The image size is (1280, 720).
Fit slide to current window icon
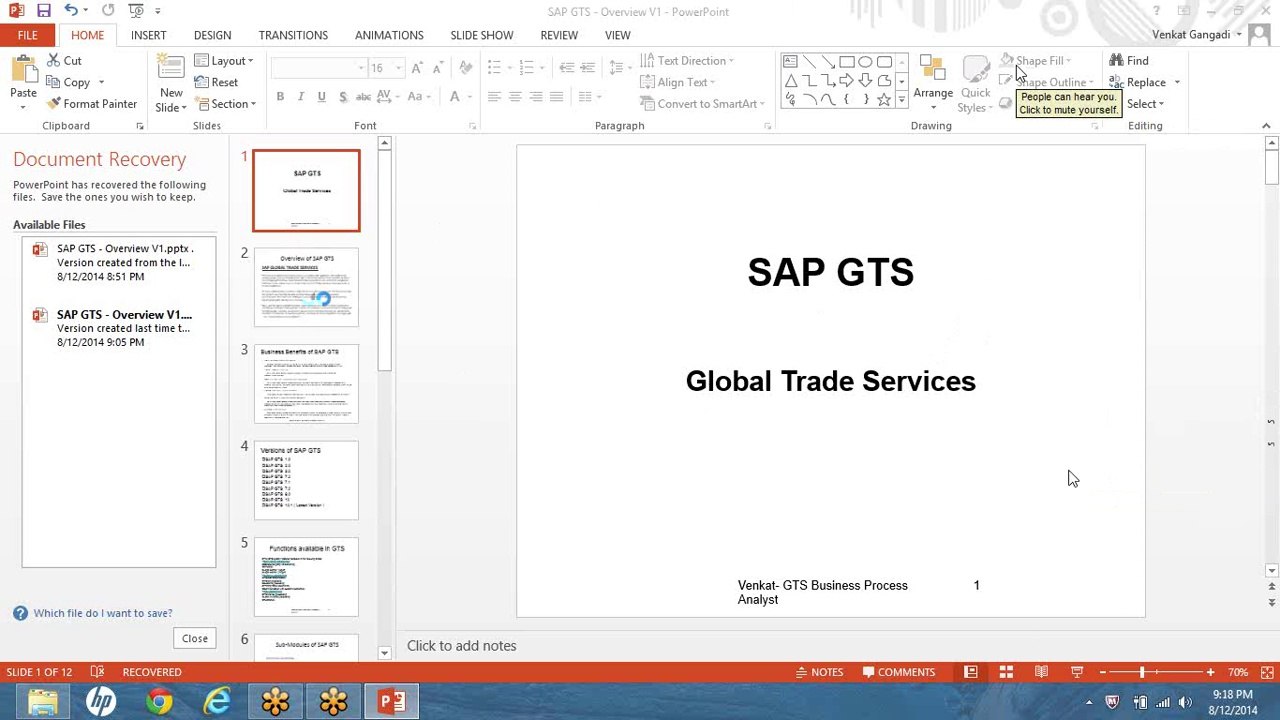coord(1268,672)
